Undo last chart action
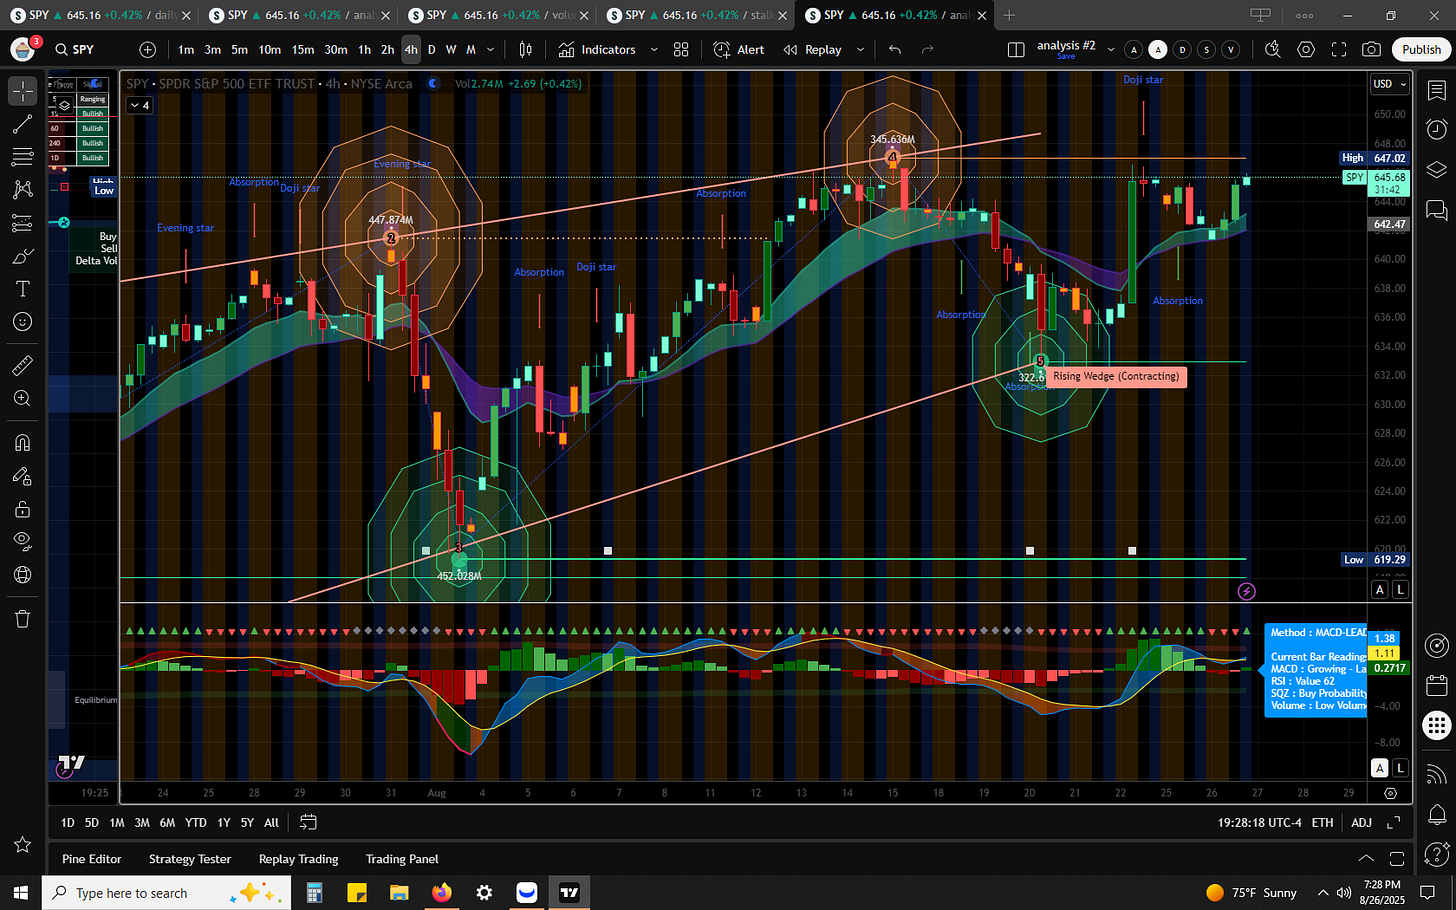This screenshot has width=1456, height=910. point(895,50)
